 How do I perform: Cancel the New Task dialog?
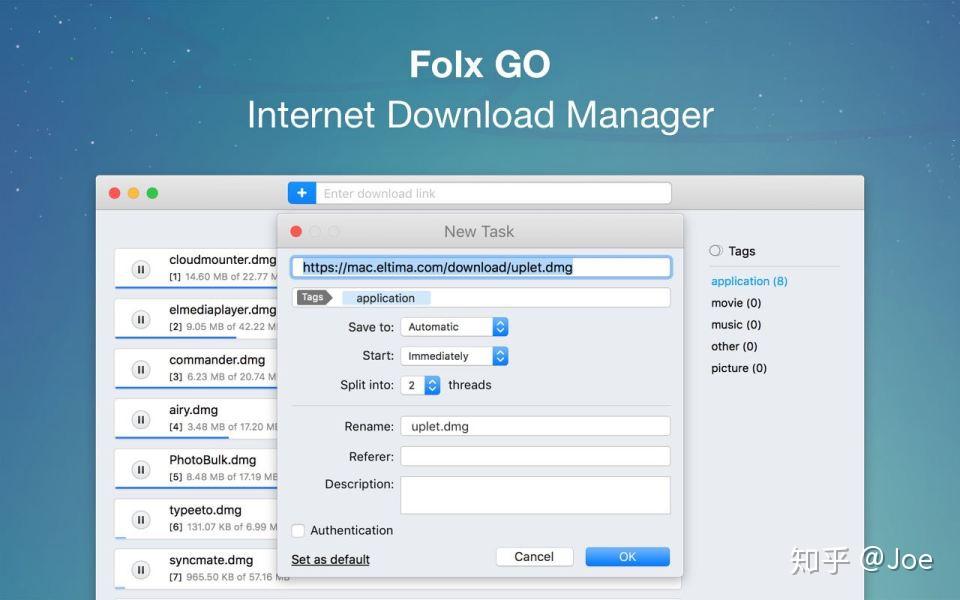(x=534, y=556)
